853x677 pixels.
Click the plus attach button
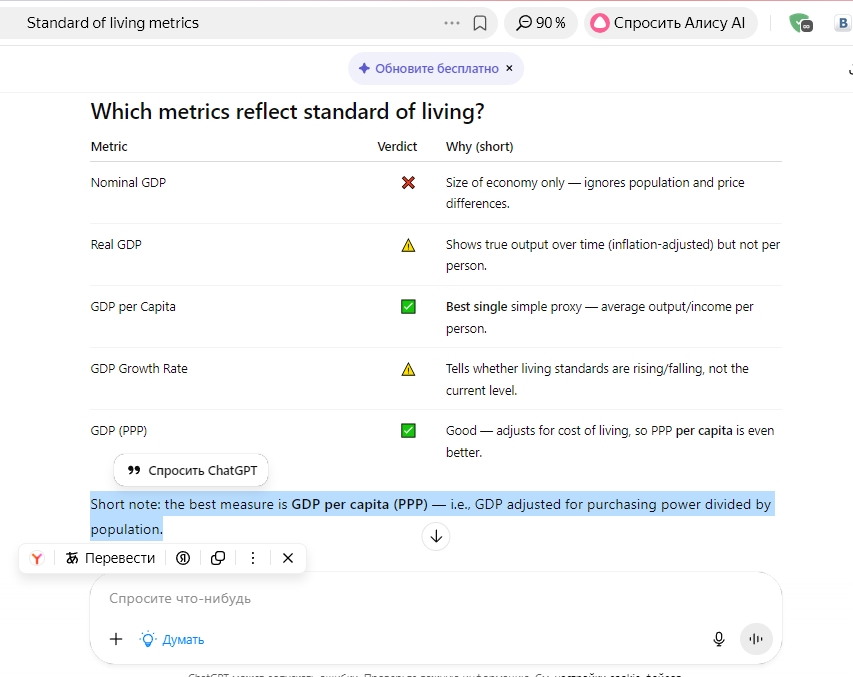[116, 639]
